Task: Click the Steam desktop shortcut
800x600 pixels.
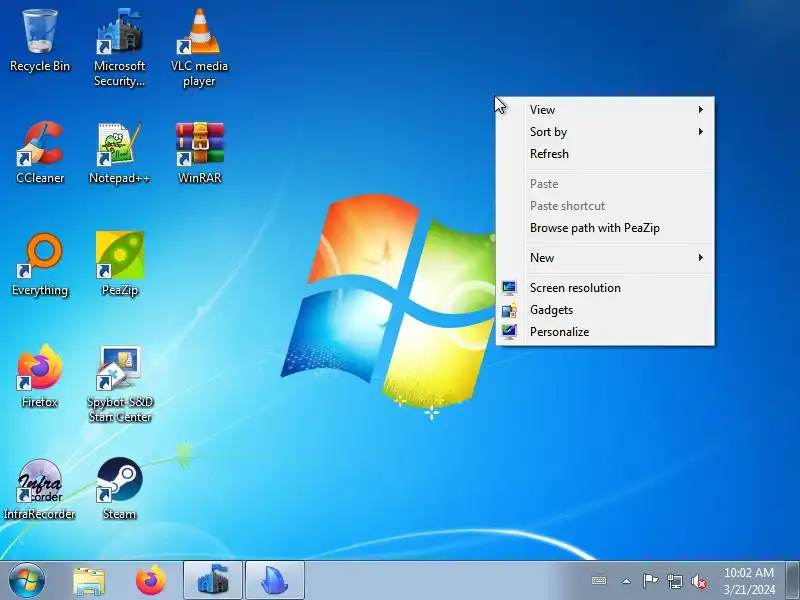Action: pyautogui.click(x=119, y=489)
